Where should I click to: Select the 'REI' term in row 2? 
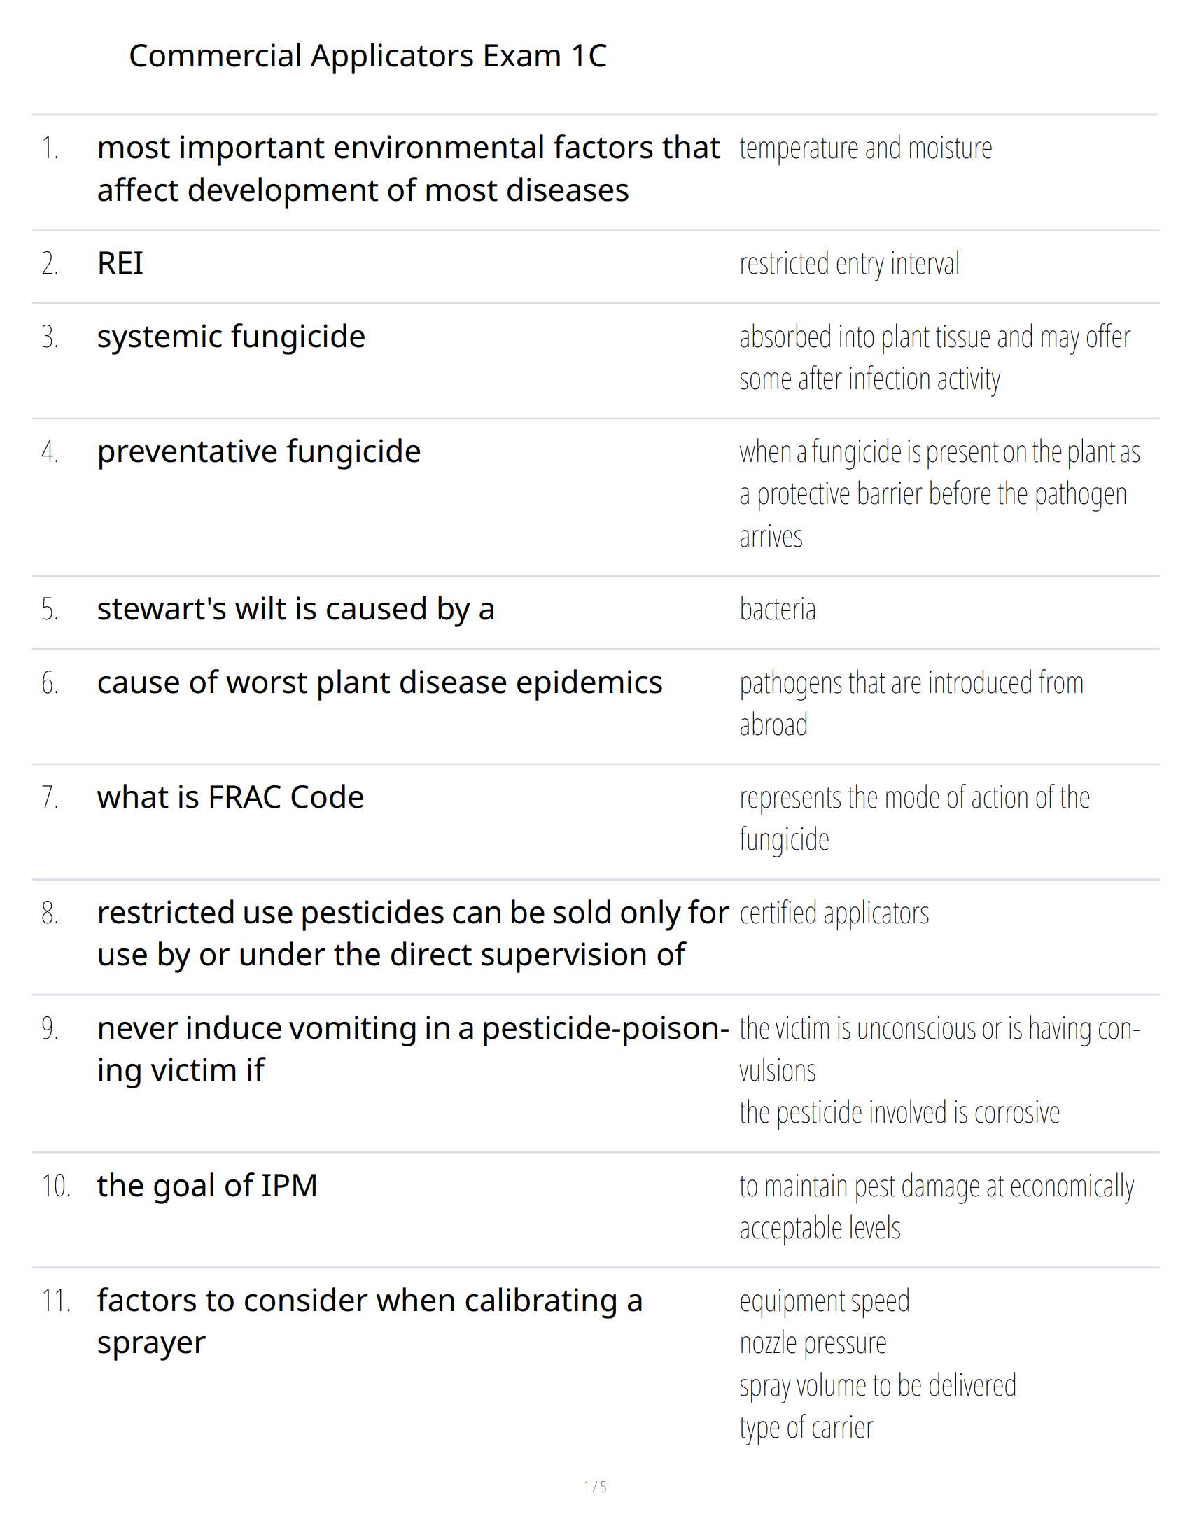120,264
